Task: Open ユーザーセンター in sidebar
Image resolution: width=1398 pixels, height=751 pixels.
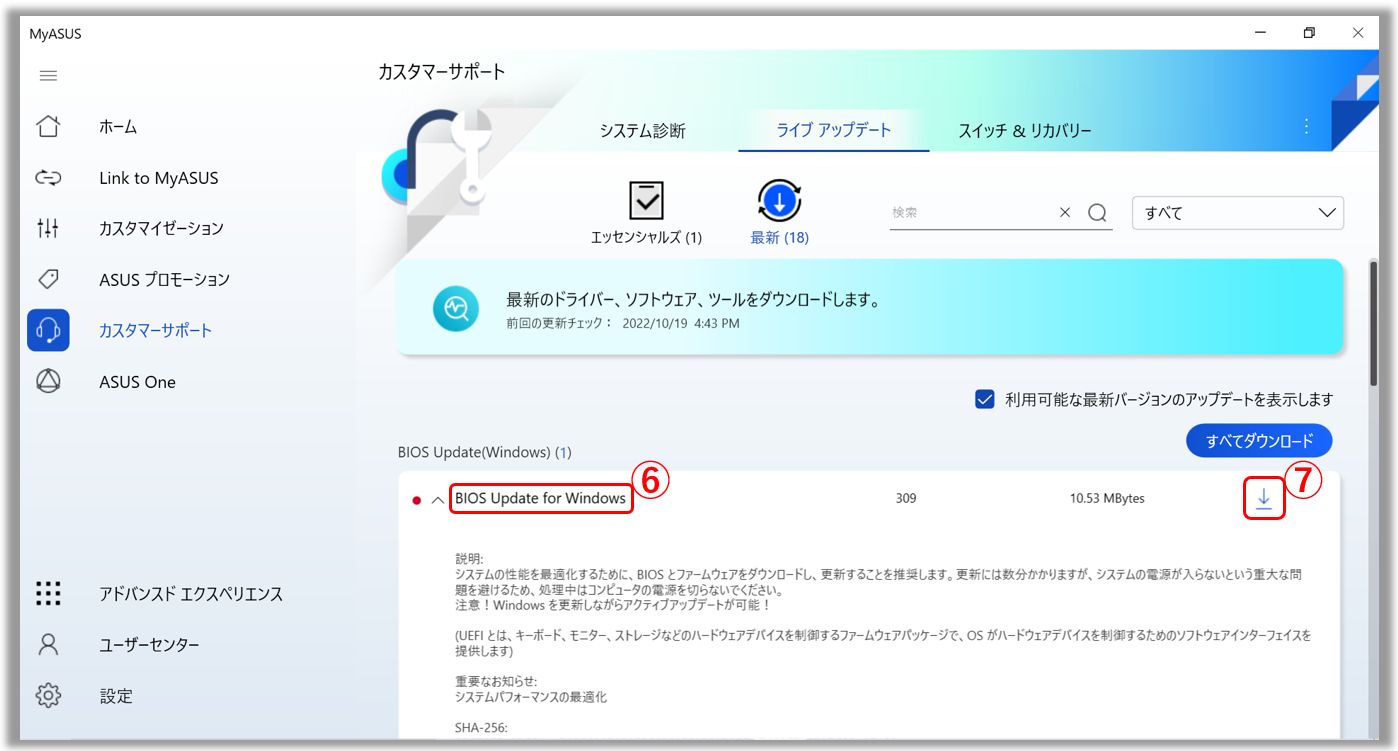Action: [149, 645]
